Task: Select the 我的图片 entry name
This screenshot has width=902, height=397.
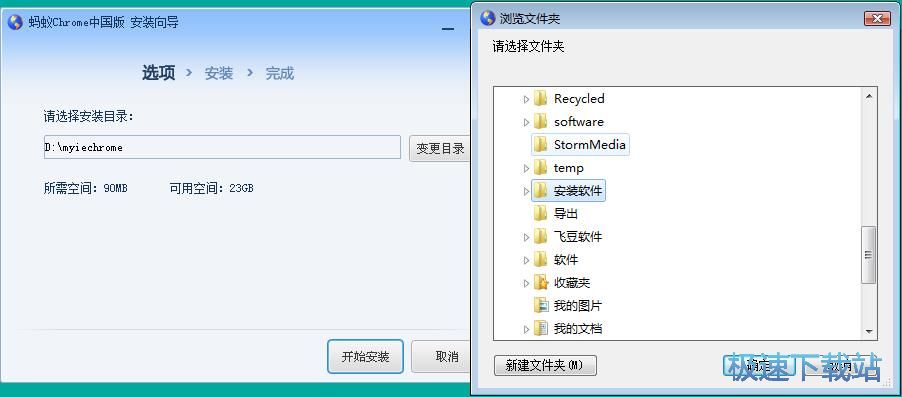Action: tap(578, 306)
